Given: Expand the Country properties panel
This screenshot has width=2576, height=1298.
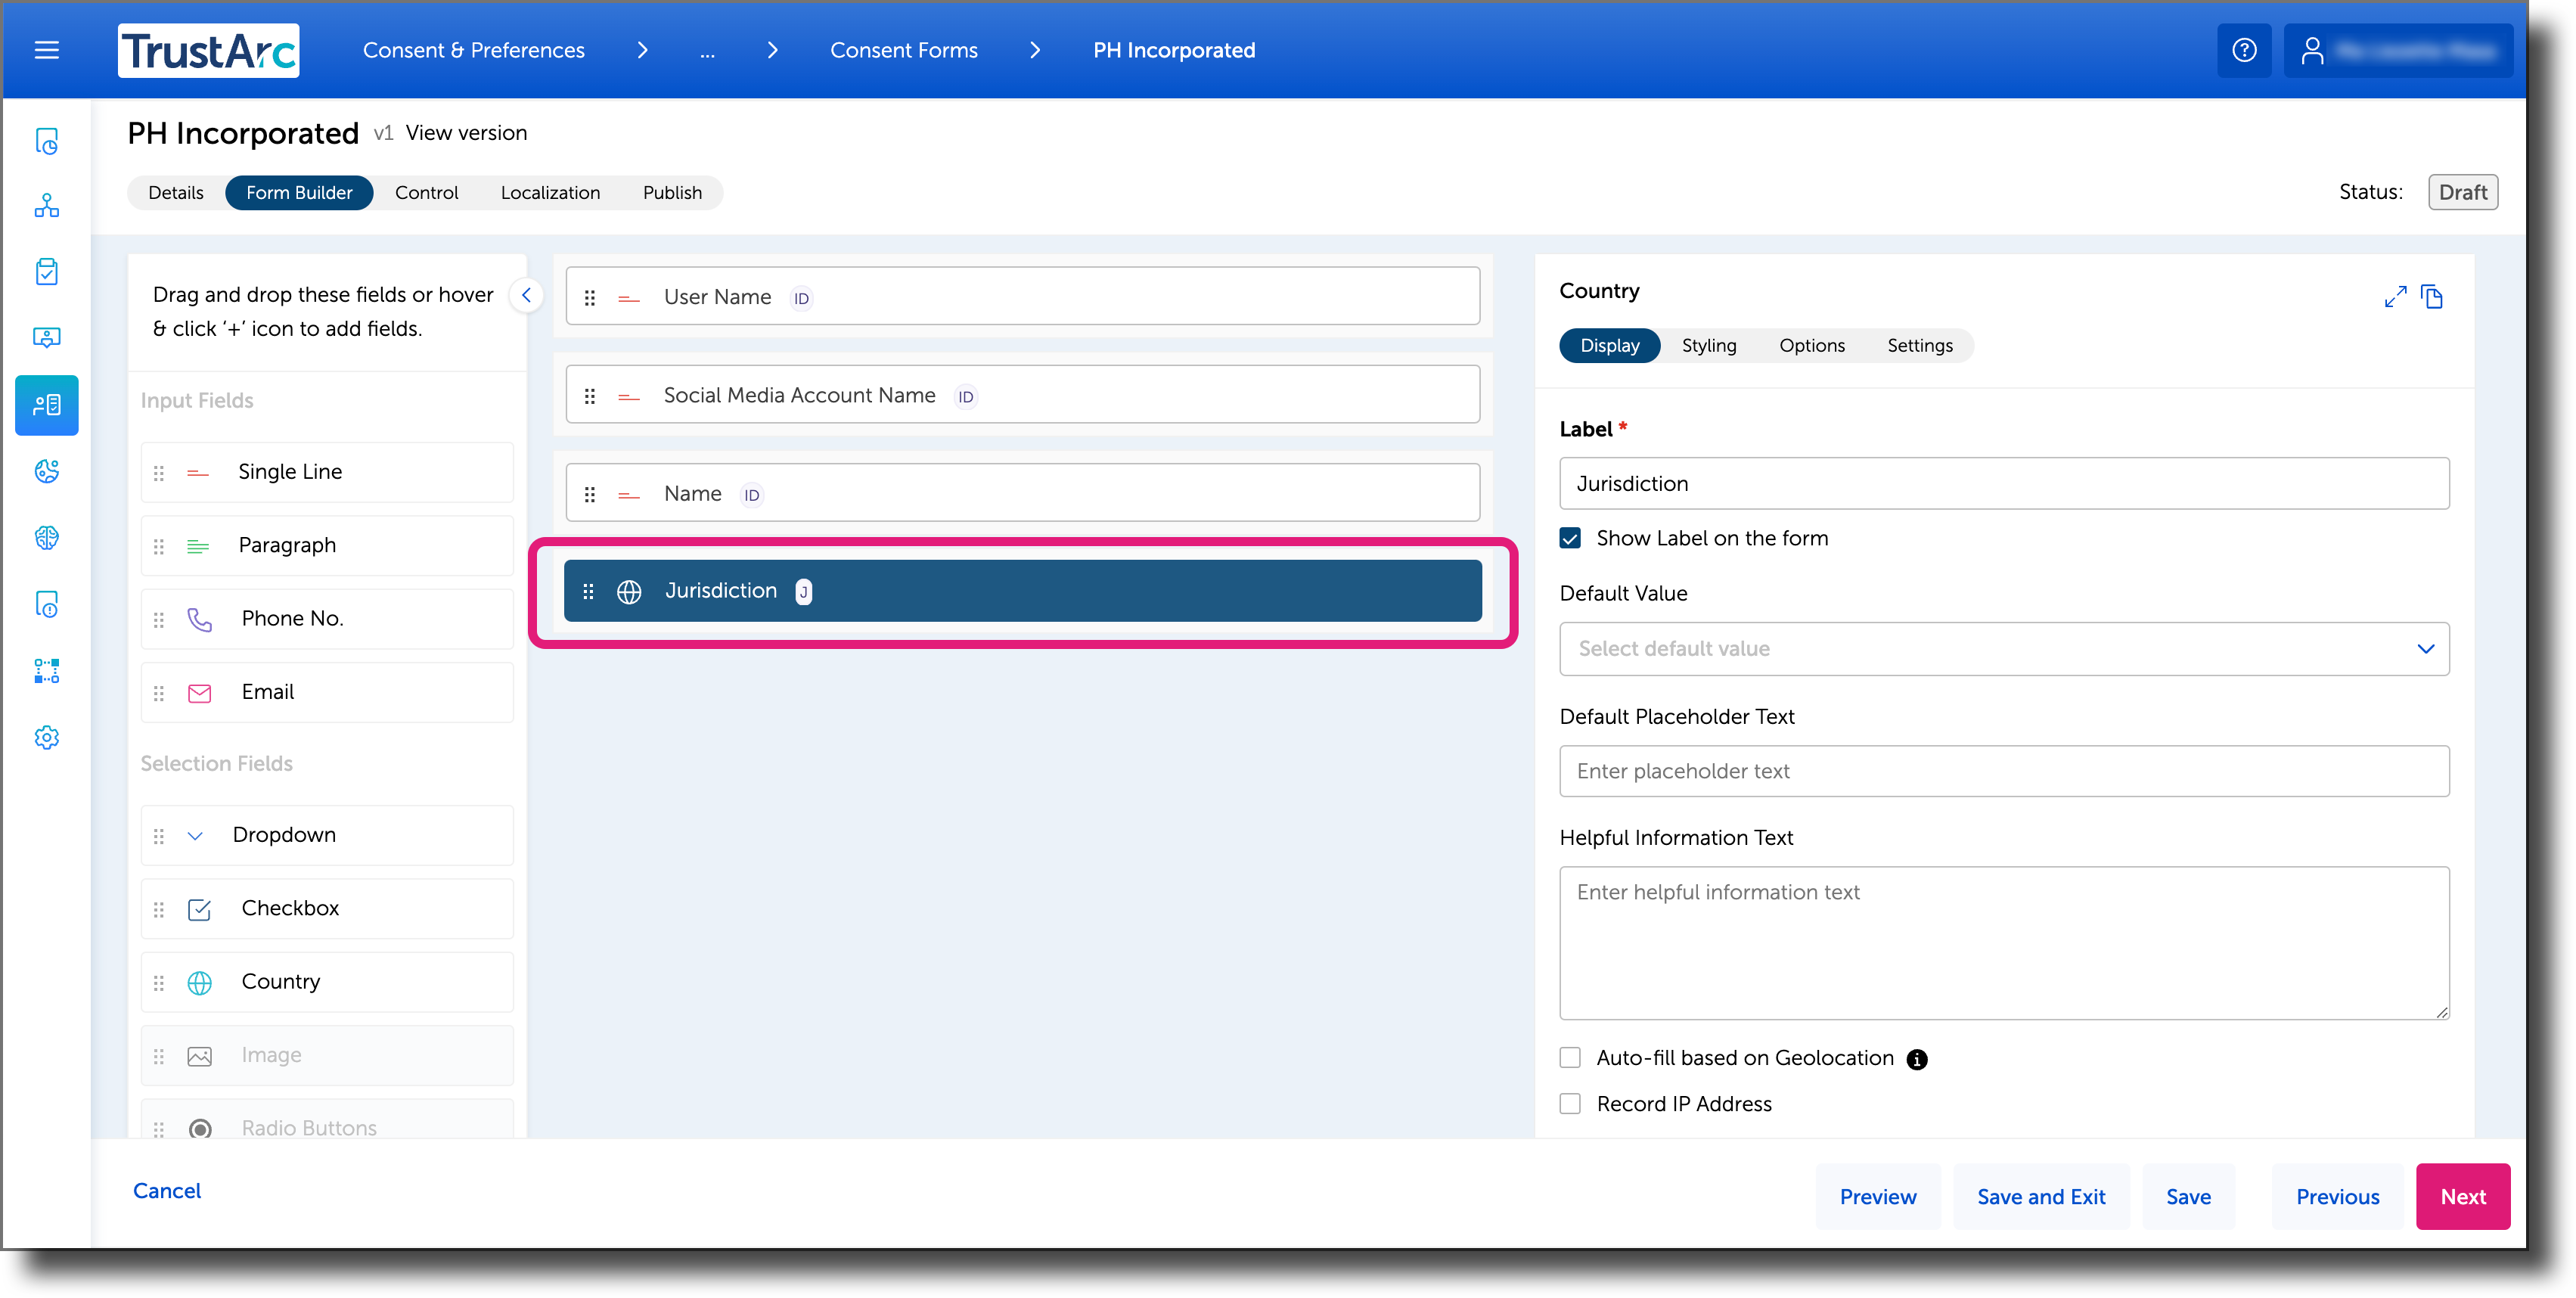Looking at the screenshot, I should [2395, 297].
